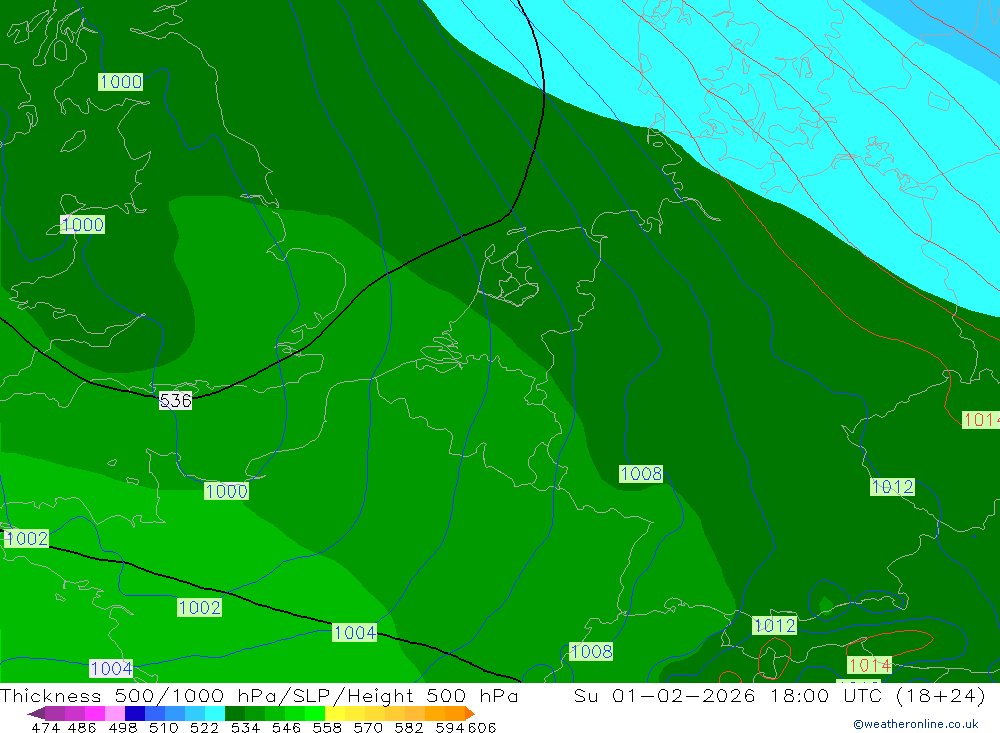Click the 534 legend value

click(246, 727)
